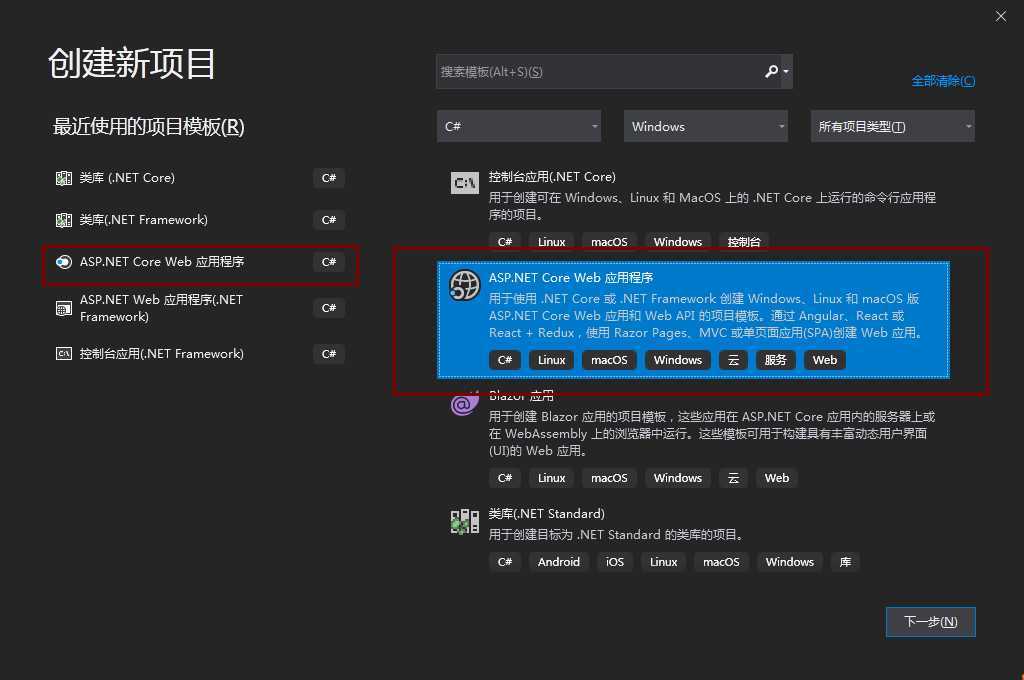Select the 控制台应用(.NET Core) template title
The width and height of the screenshot is (1024, 680).
pyautogui.click(x=552, y=176)
